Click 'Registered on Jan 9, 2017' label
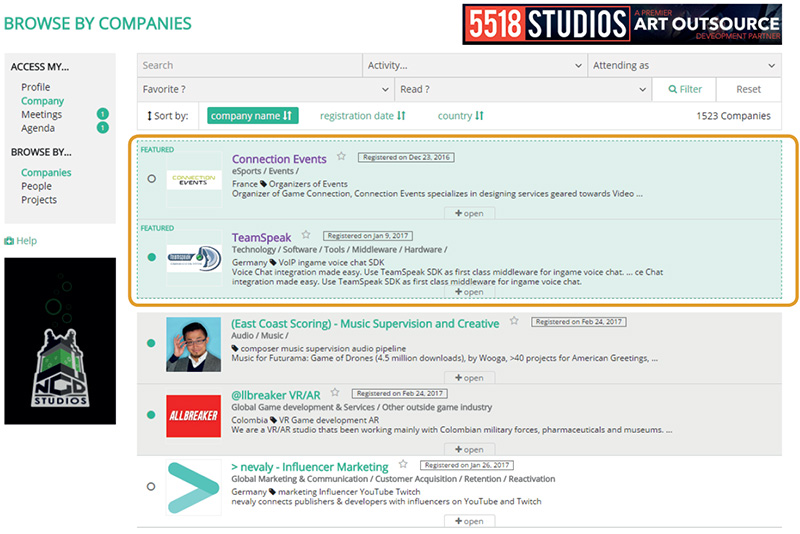800x534 pixels. pyautogui.click(x=368, y=236)
